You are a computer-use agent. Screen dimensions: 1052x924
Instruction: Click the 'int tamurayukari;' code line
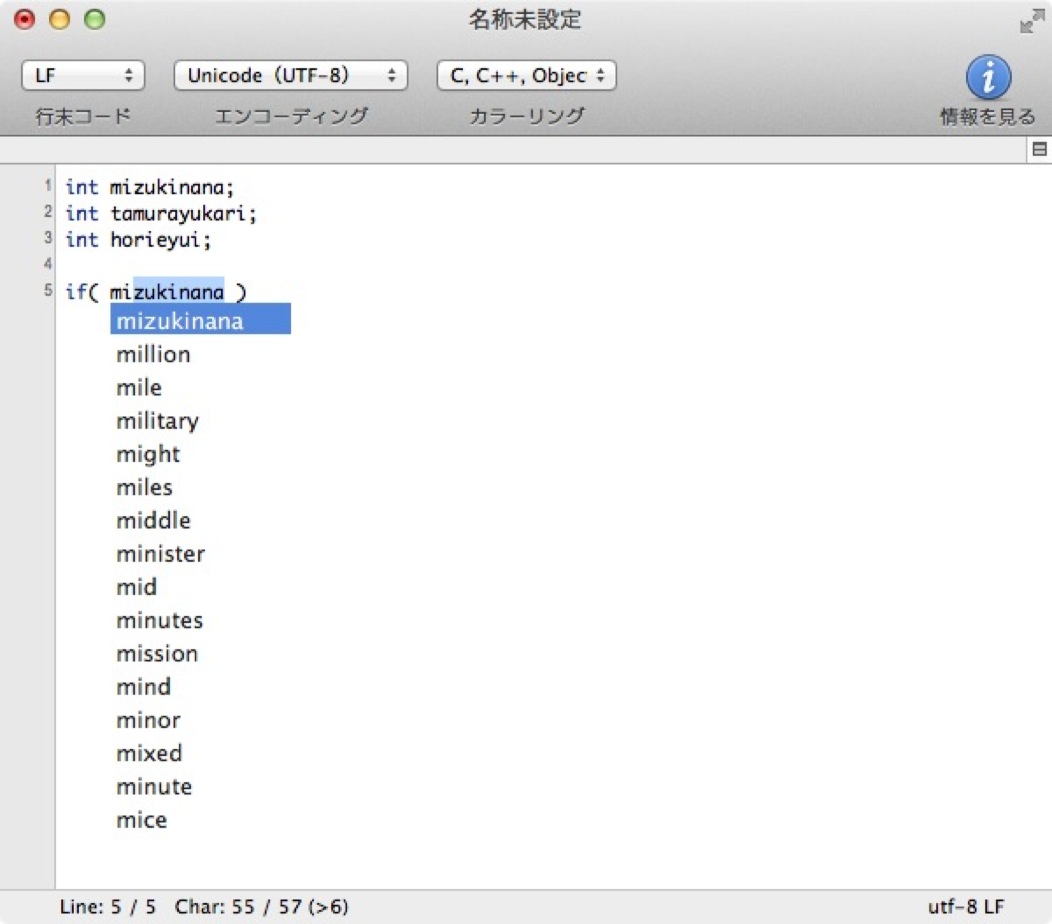(x=161, y=213)
